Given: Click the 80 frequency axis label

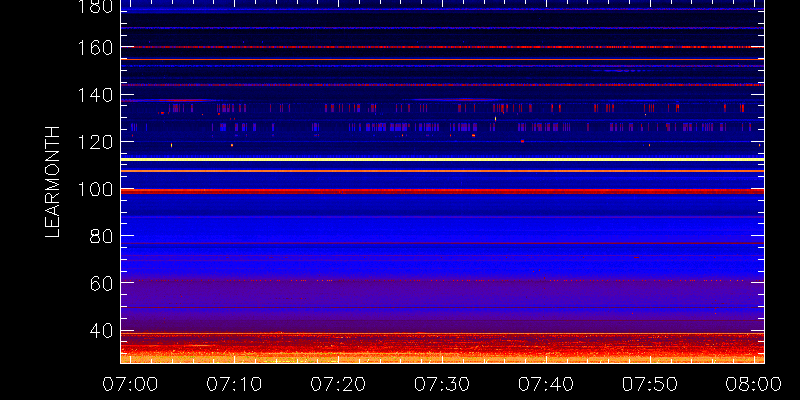Looking at the screenshot, I should pyautogui.click(x=101, y=237).
